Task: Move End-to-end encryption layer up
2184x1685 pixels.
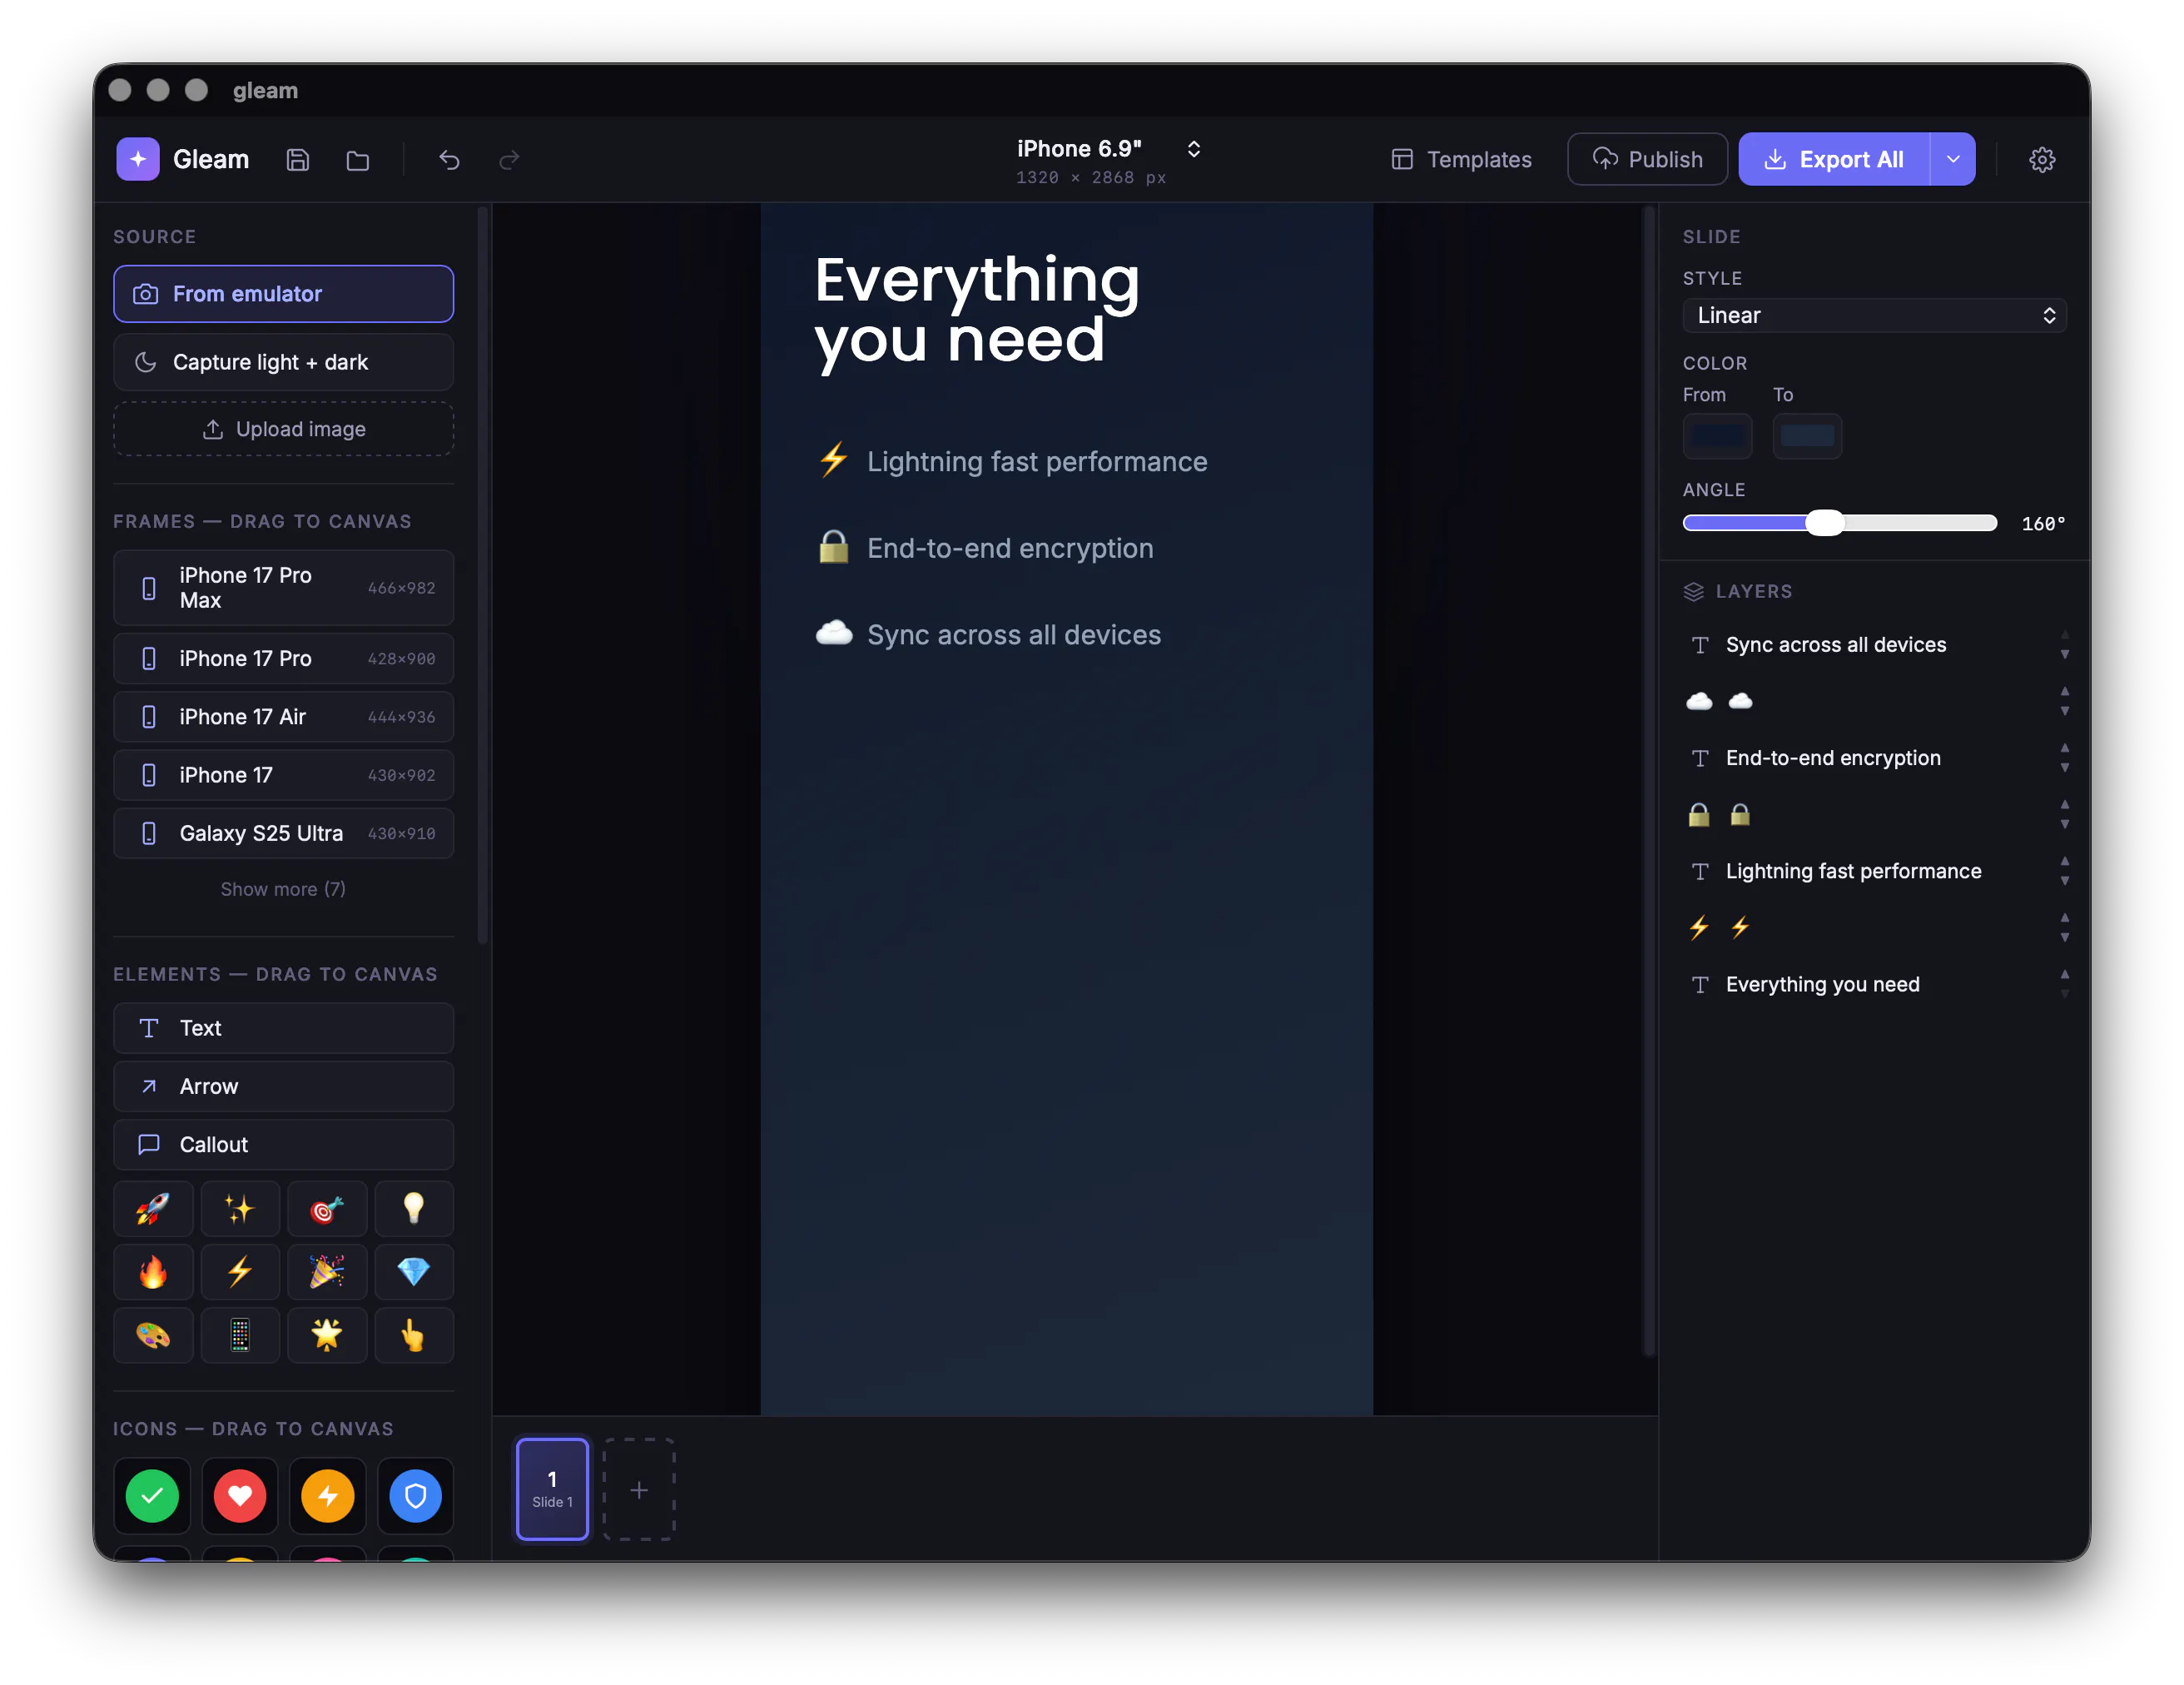Action: [2065, 748]
